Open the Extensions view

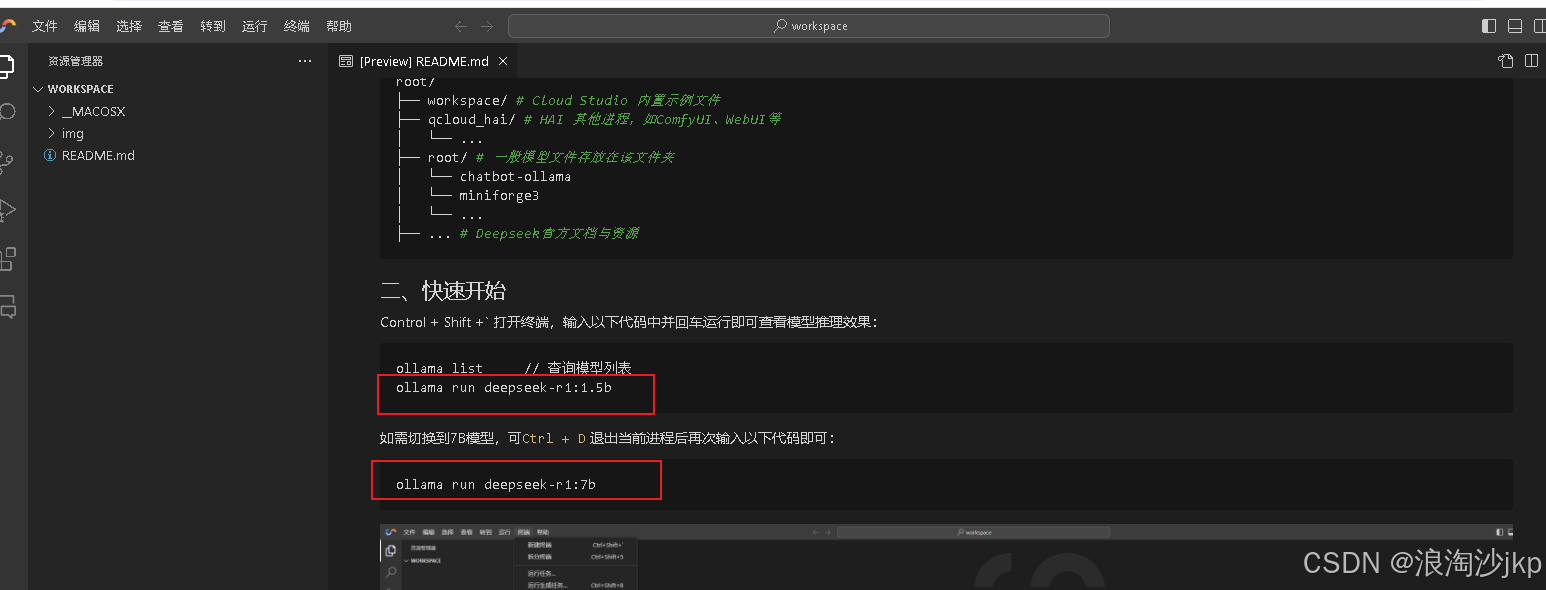7,259
